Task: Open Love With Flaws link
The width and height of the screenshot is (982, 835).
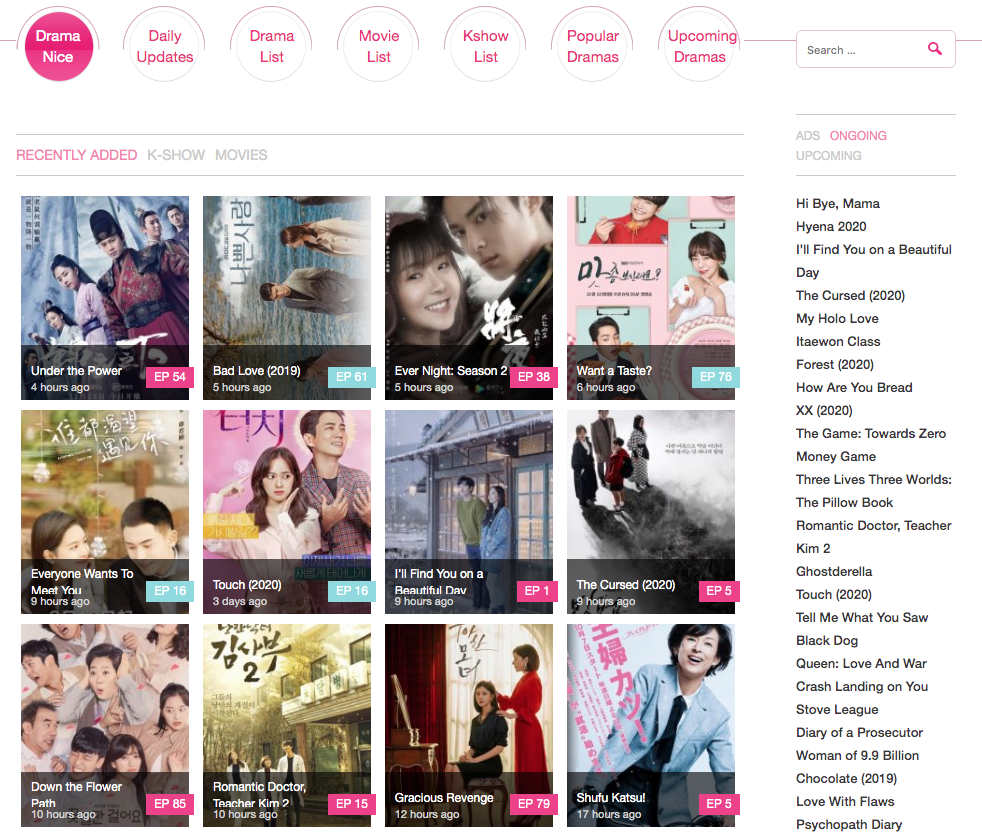Action: (x=845, y=802)
